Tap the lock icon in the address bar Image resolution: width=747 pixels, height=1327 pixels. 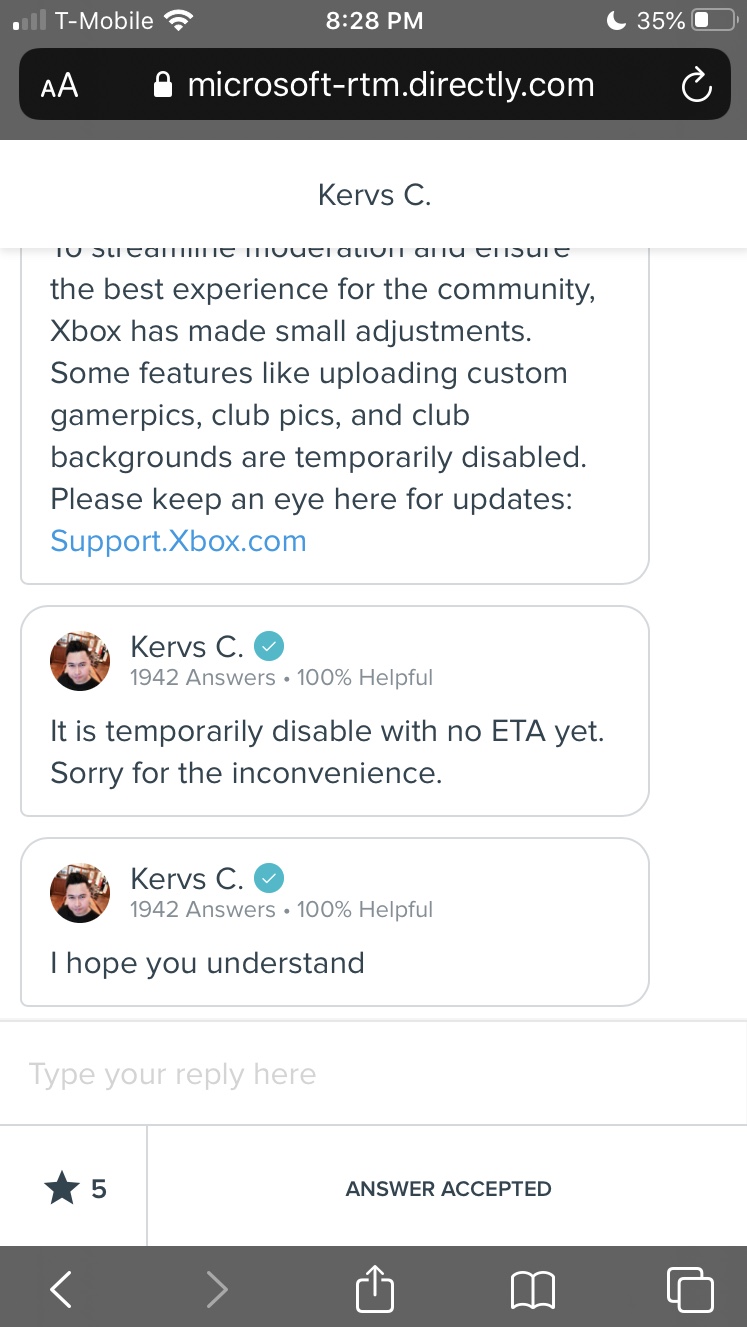pos(164,86)
